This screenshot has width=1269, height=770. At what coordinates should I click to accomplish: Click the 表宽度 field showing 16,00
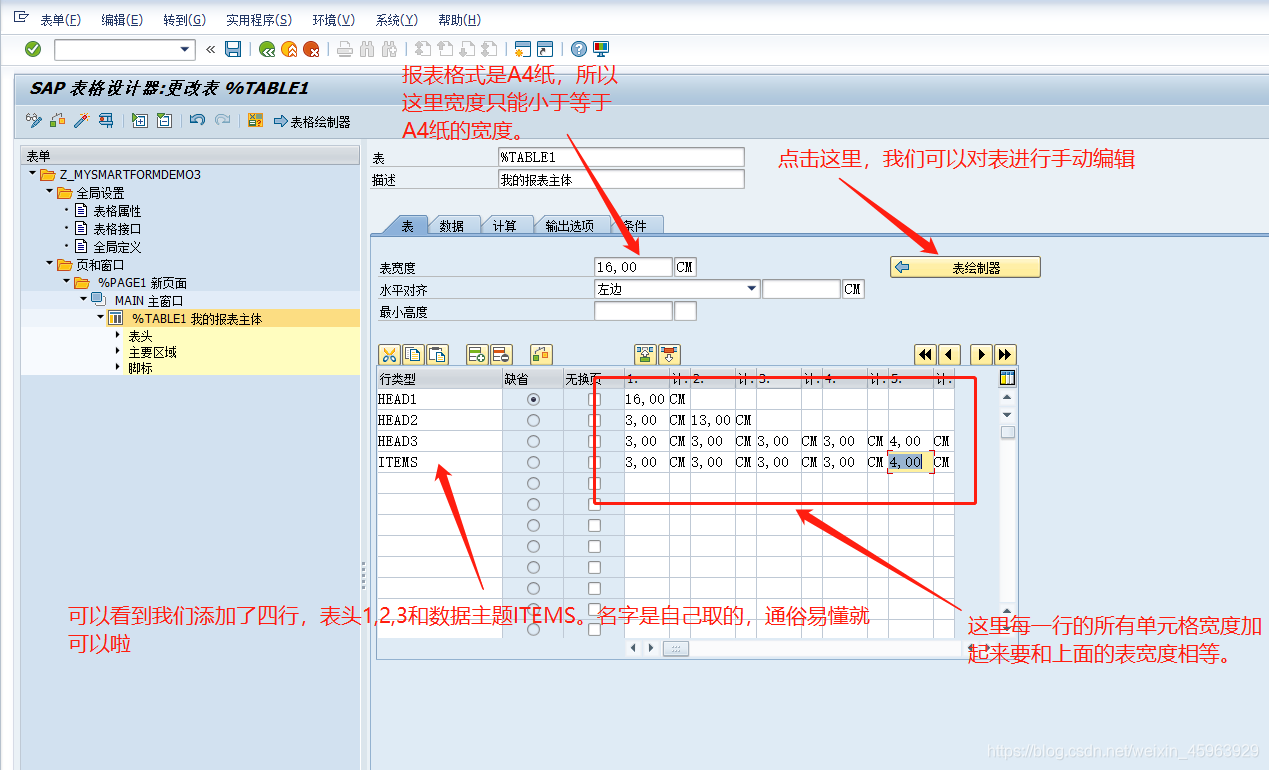click(634, 267)
